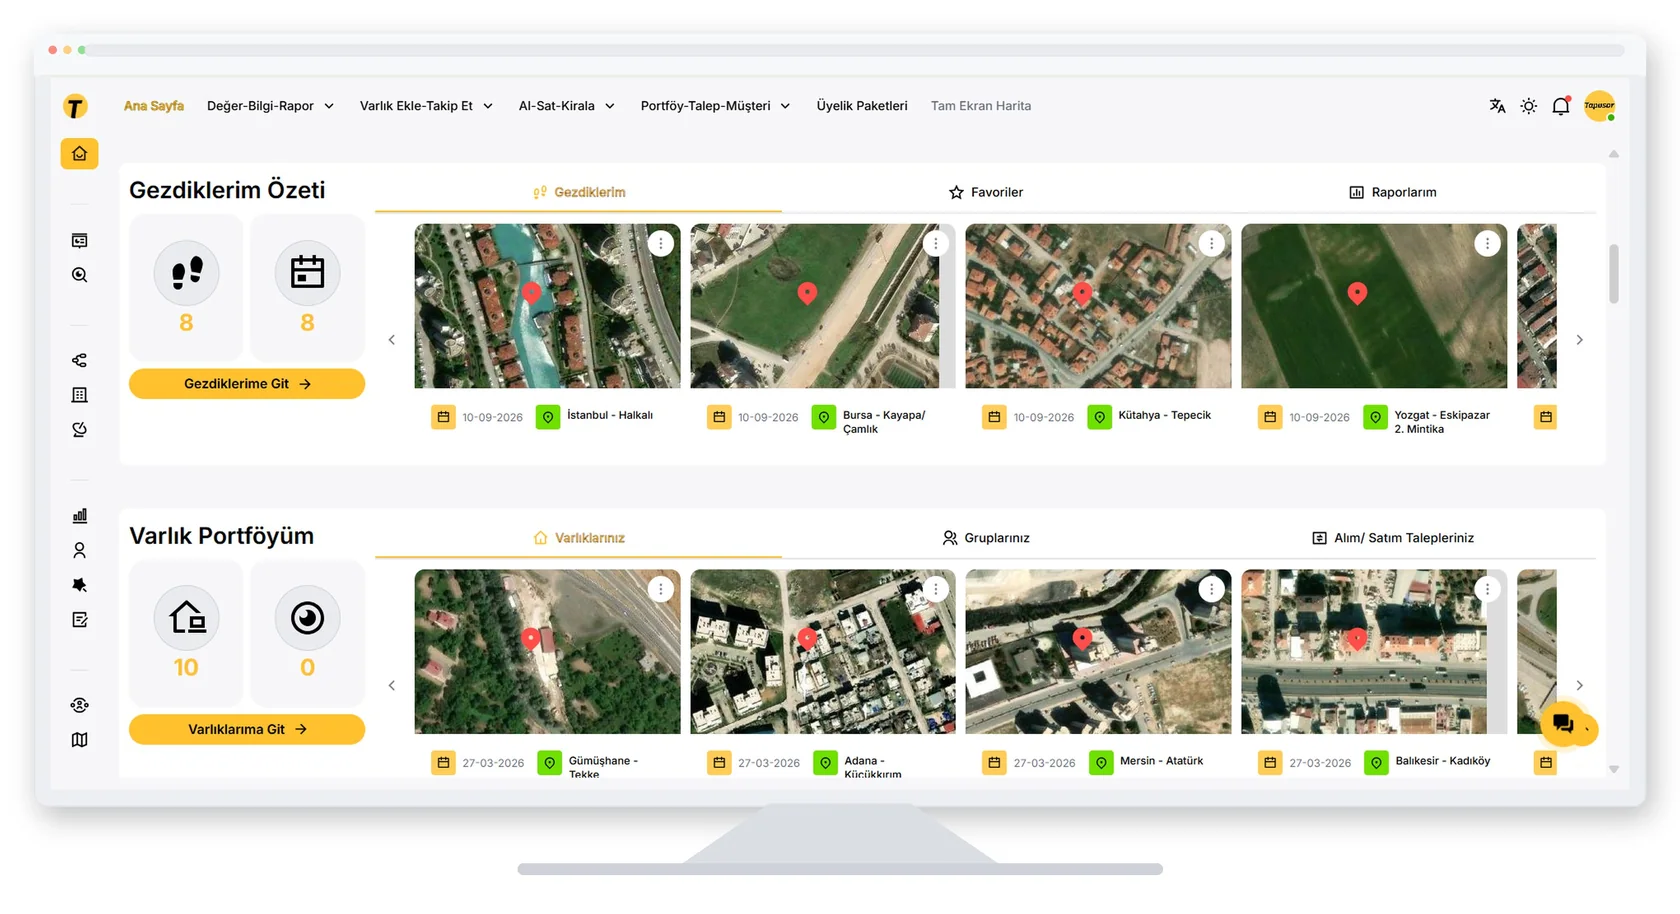Open the map icon in the sidebar
1680x914 pixels.
click(x=80, y=740)
